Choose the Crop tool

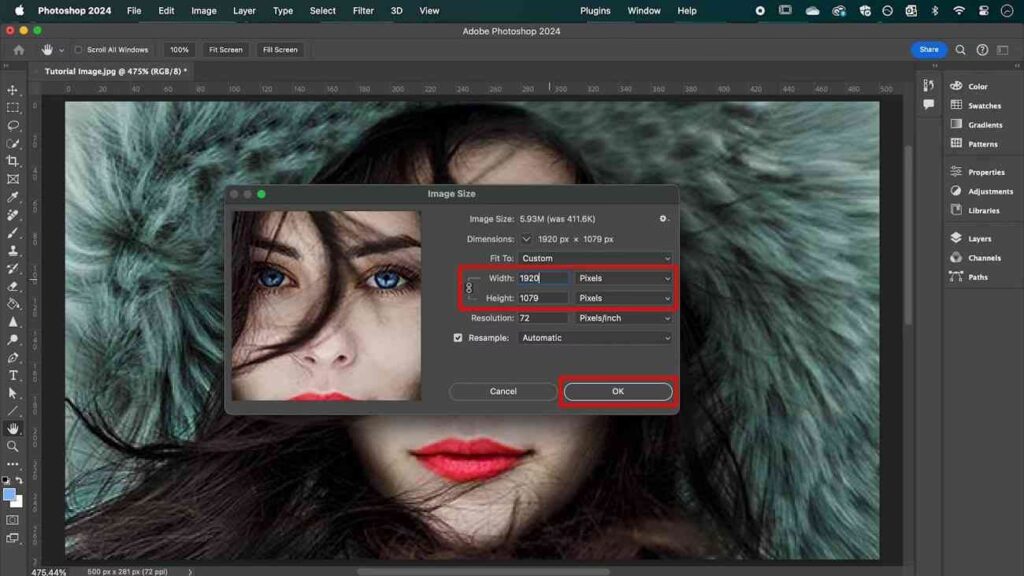point(13,161)
